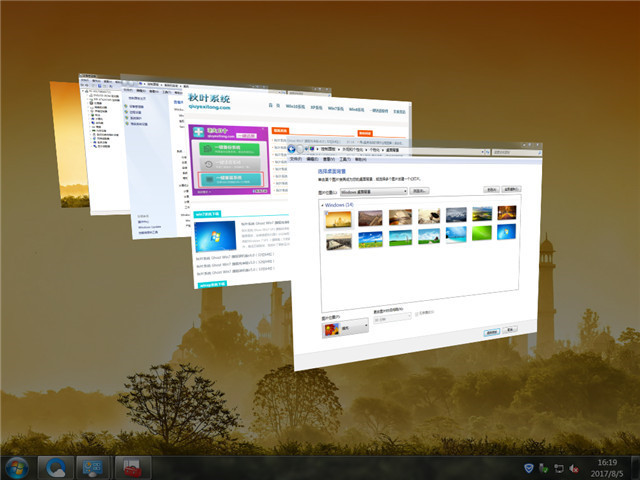Open the 查看(V) menu
Screen dimensions: 640x480
329,159
